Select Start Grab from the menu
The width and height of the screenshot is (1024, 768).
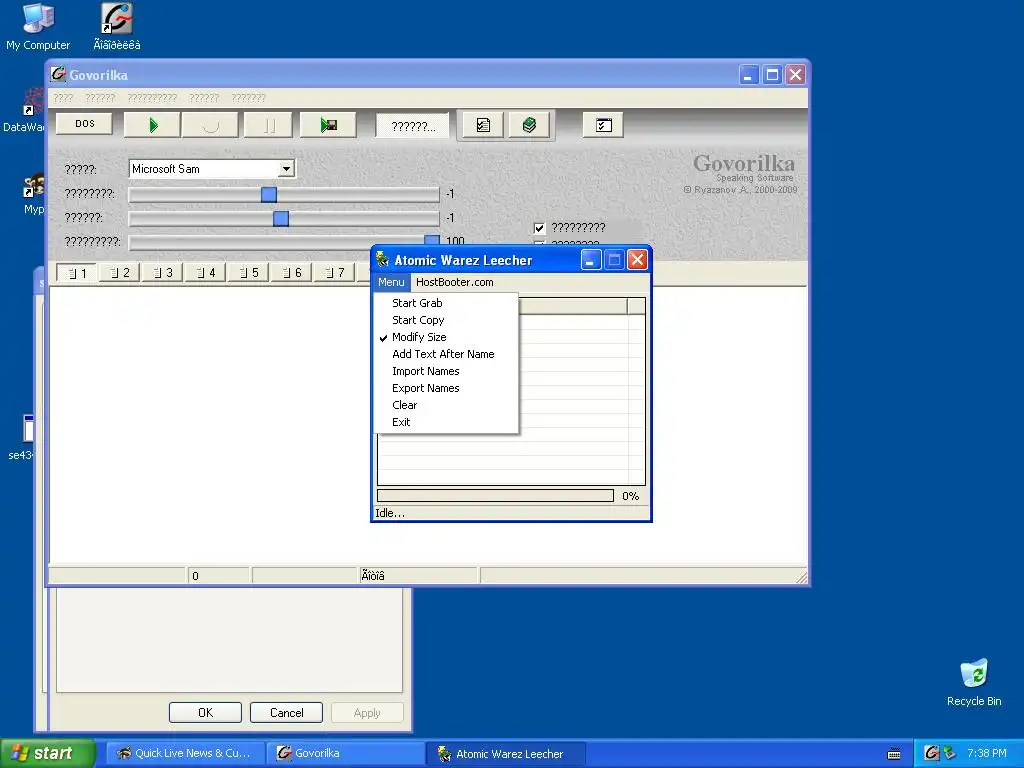[x=446, y=303]
